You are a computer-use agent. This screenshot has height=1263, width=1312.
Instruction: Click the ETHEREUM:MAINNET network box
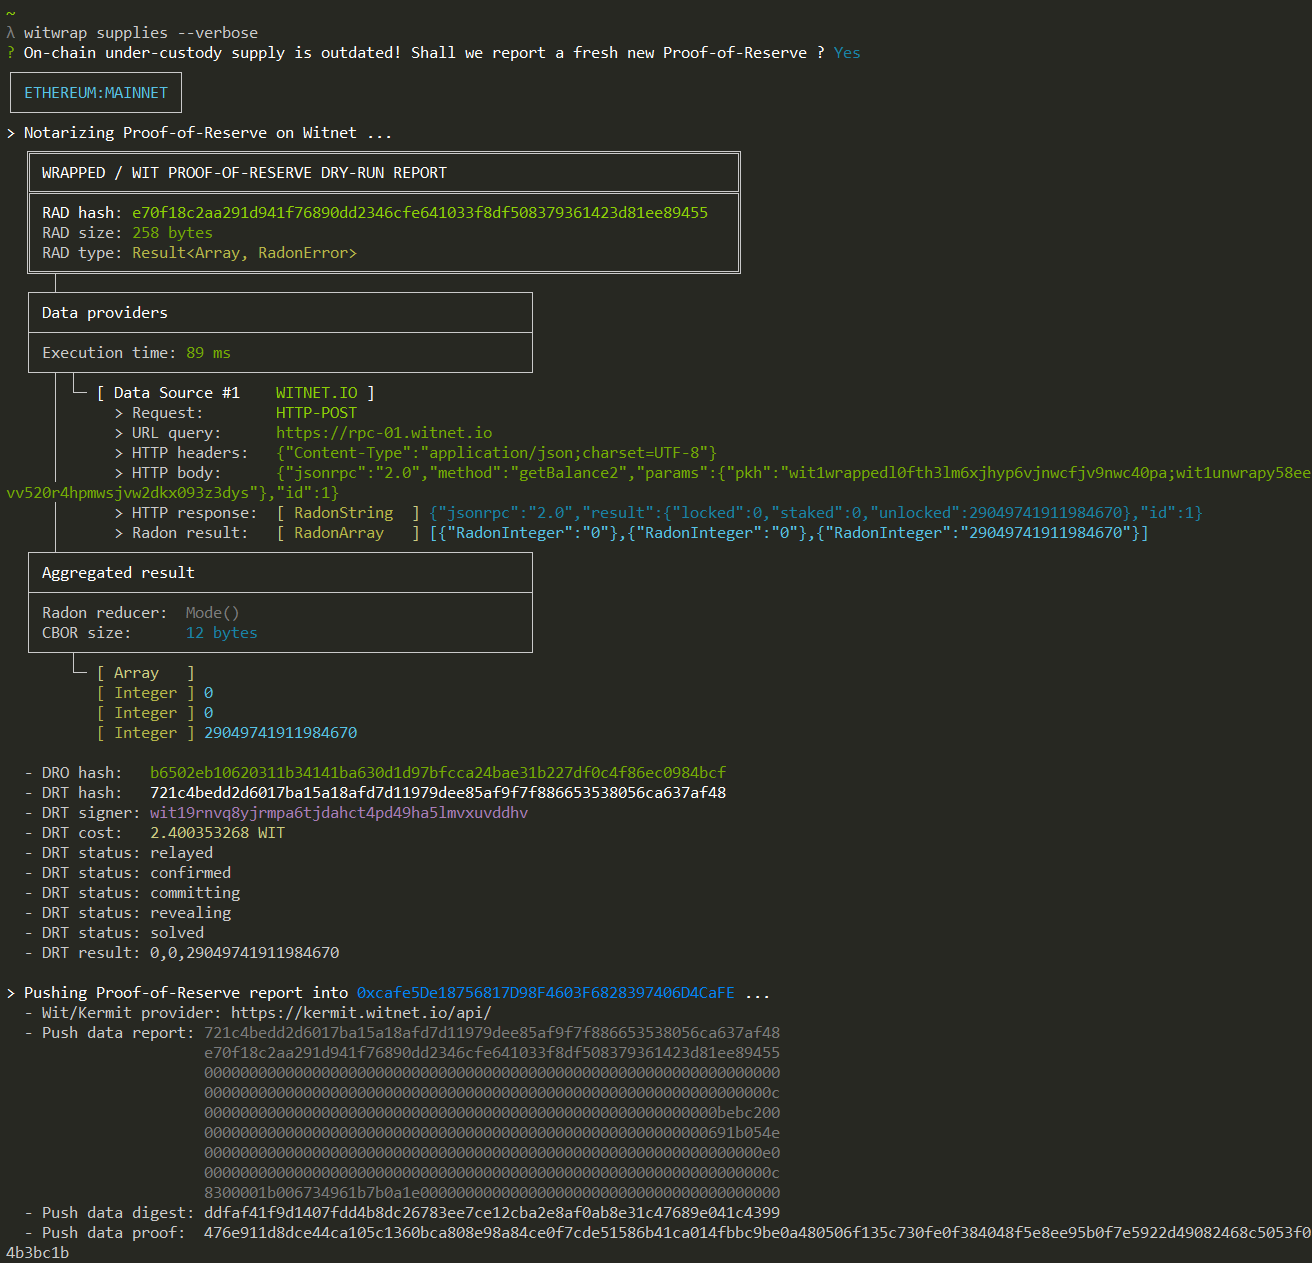[96, 93]
